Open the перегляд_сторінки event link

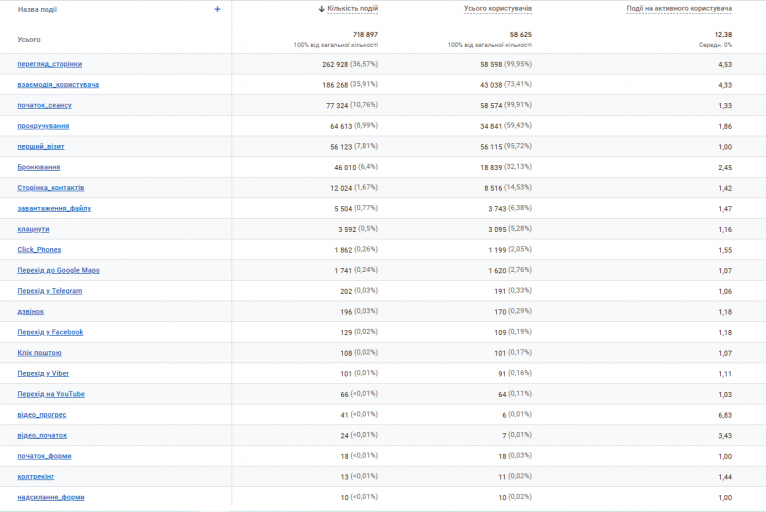coord(50,64)
